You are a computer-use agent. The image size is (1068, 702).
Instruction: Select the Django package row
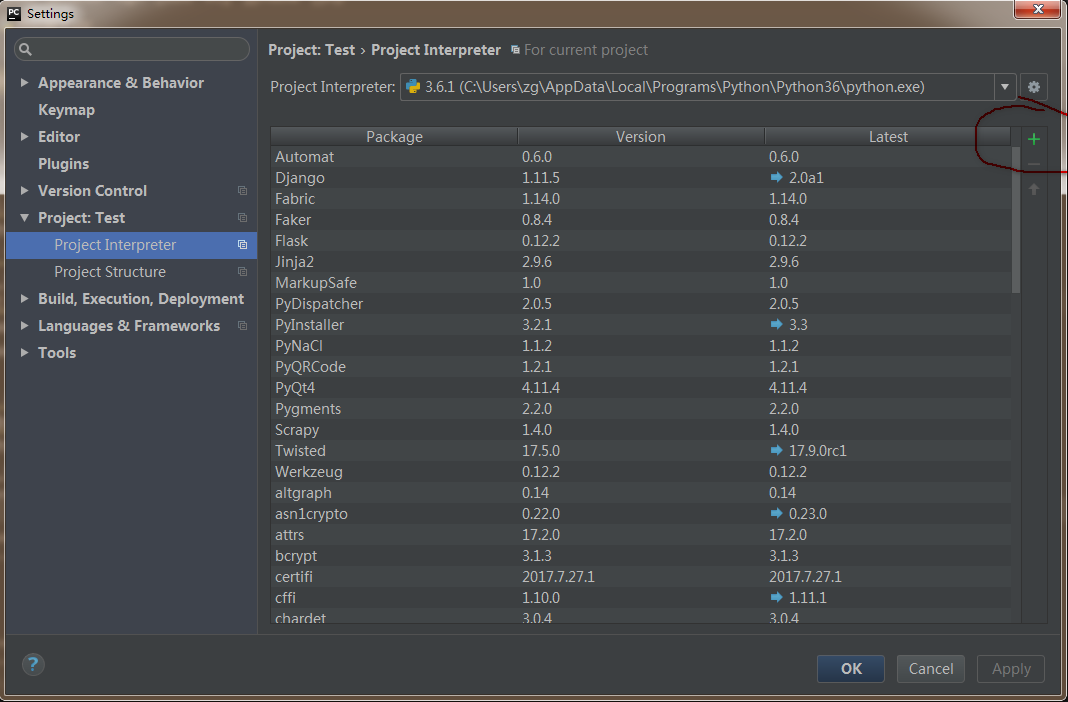(641, 178)
